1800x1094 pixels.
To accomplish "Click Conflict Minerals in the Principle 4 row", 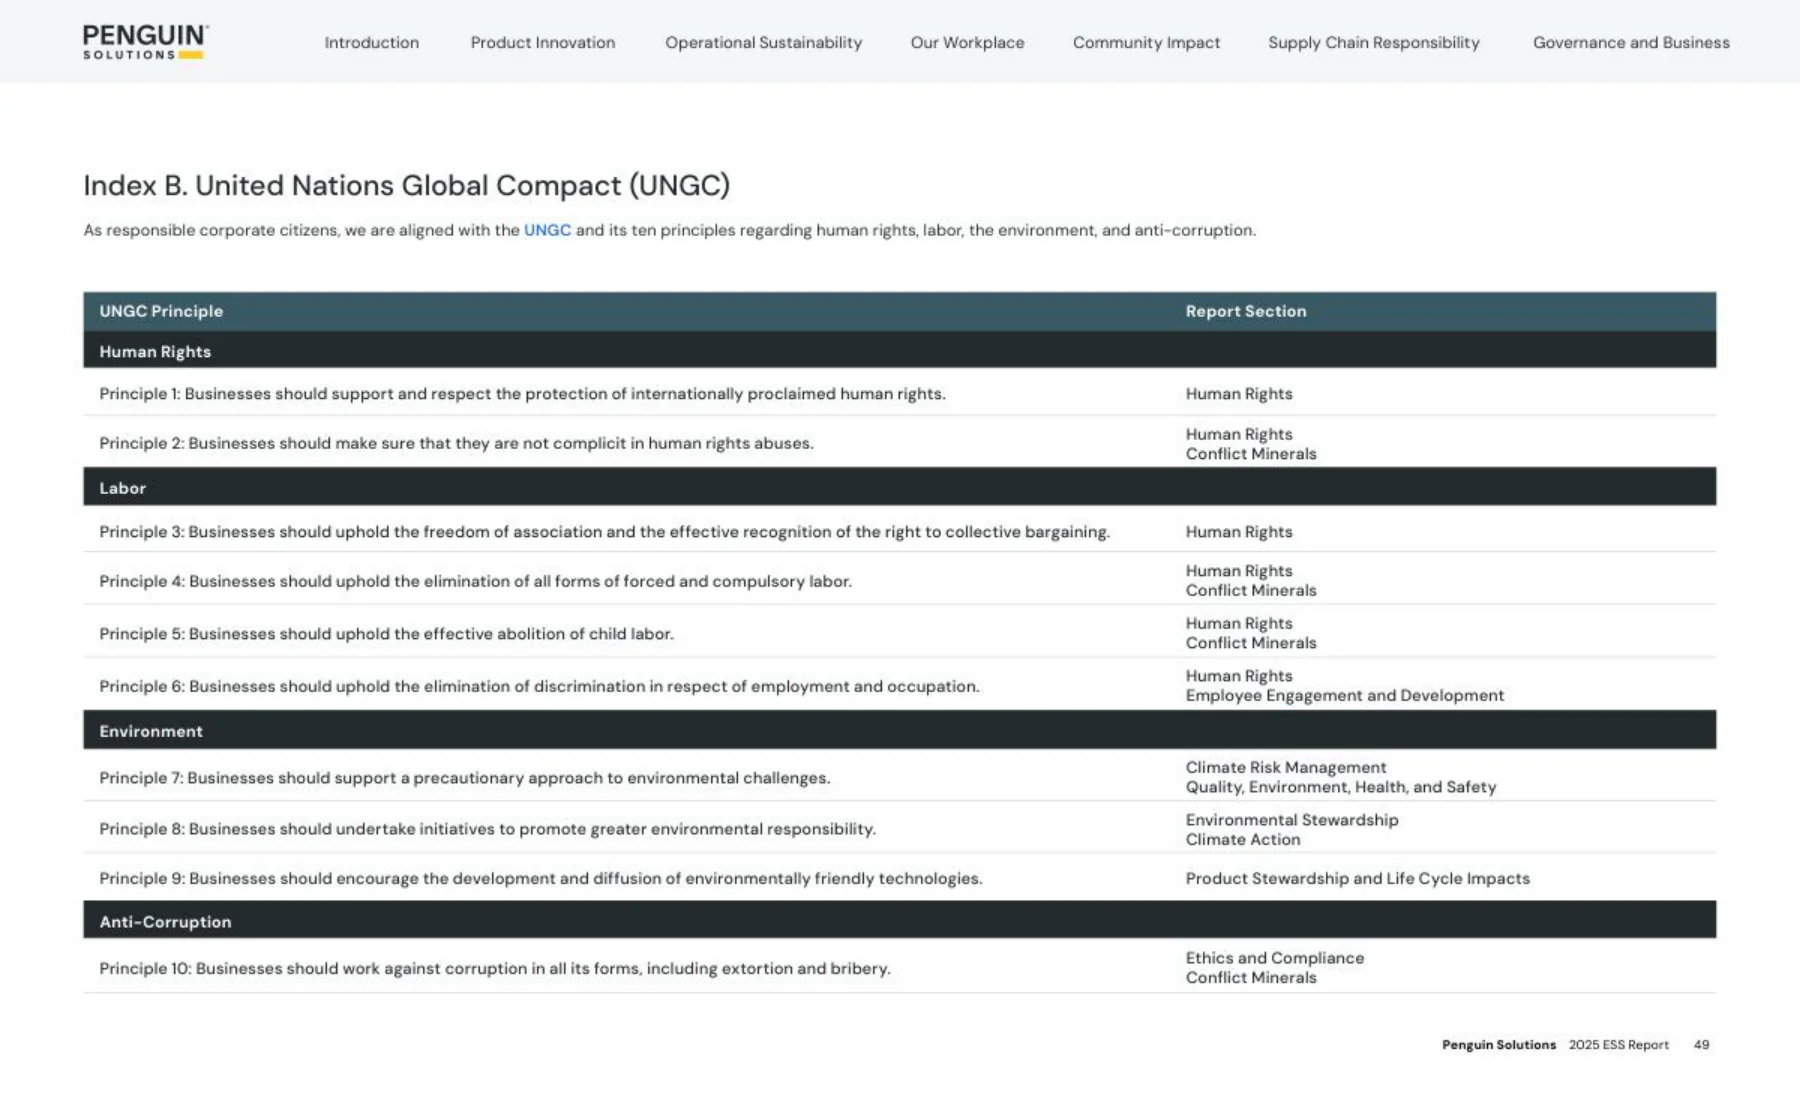I will click(x=1251, y=591).
